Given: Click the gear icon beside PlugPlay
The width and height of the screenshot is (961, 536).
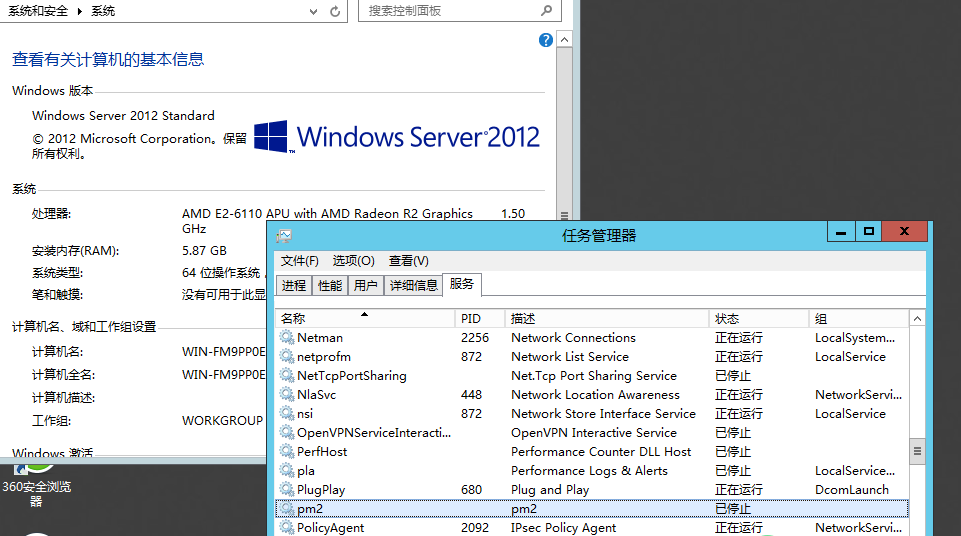Looking at the screenshot, I should tap(286, 489).
